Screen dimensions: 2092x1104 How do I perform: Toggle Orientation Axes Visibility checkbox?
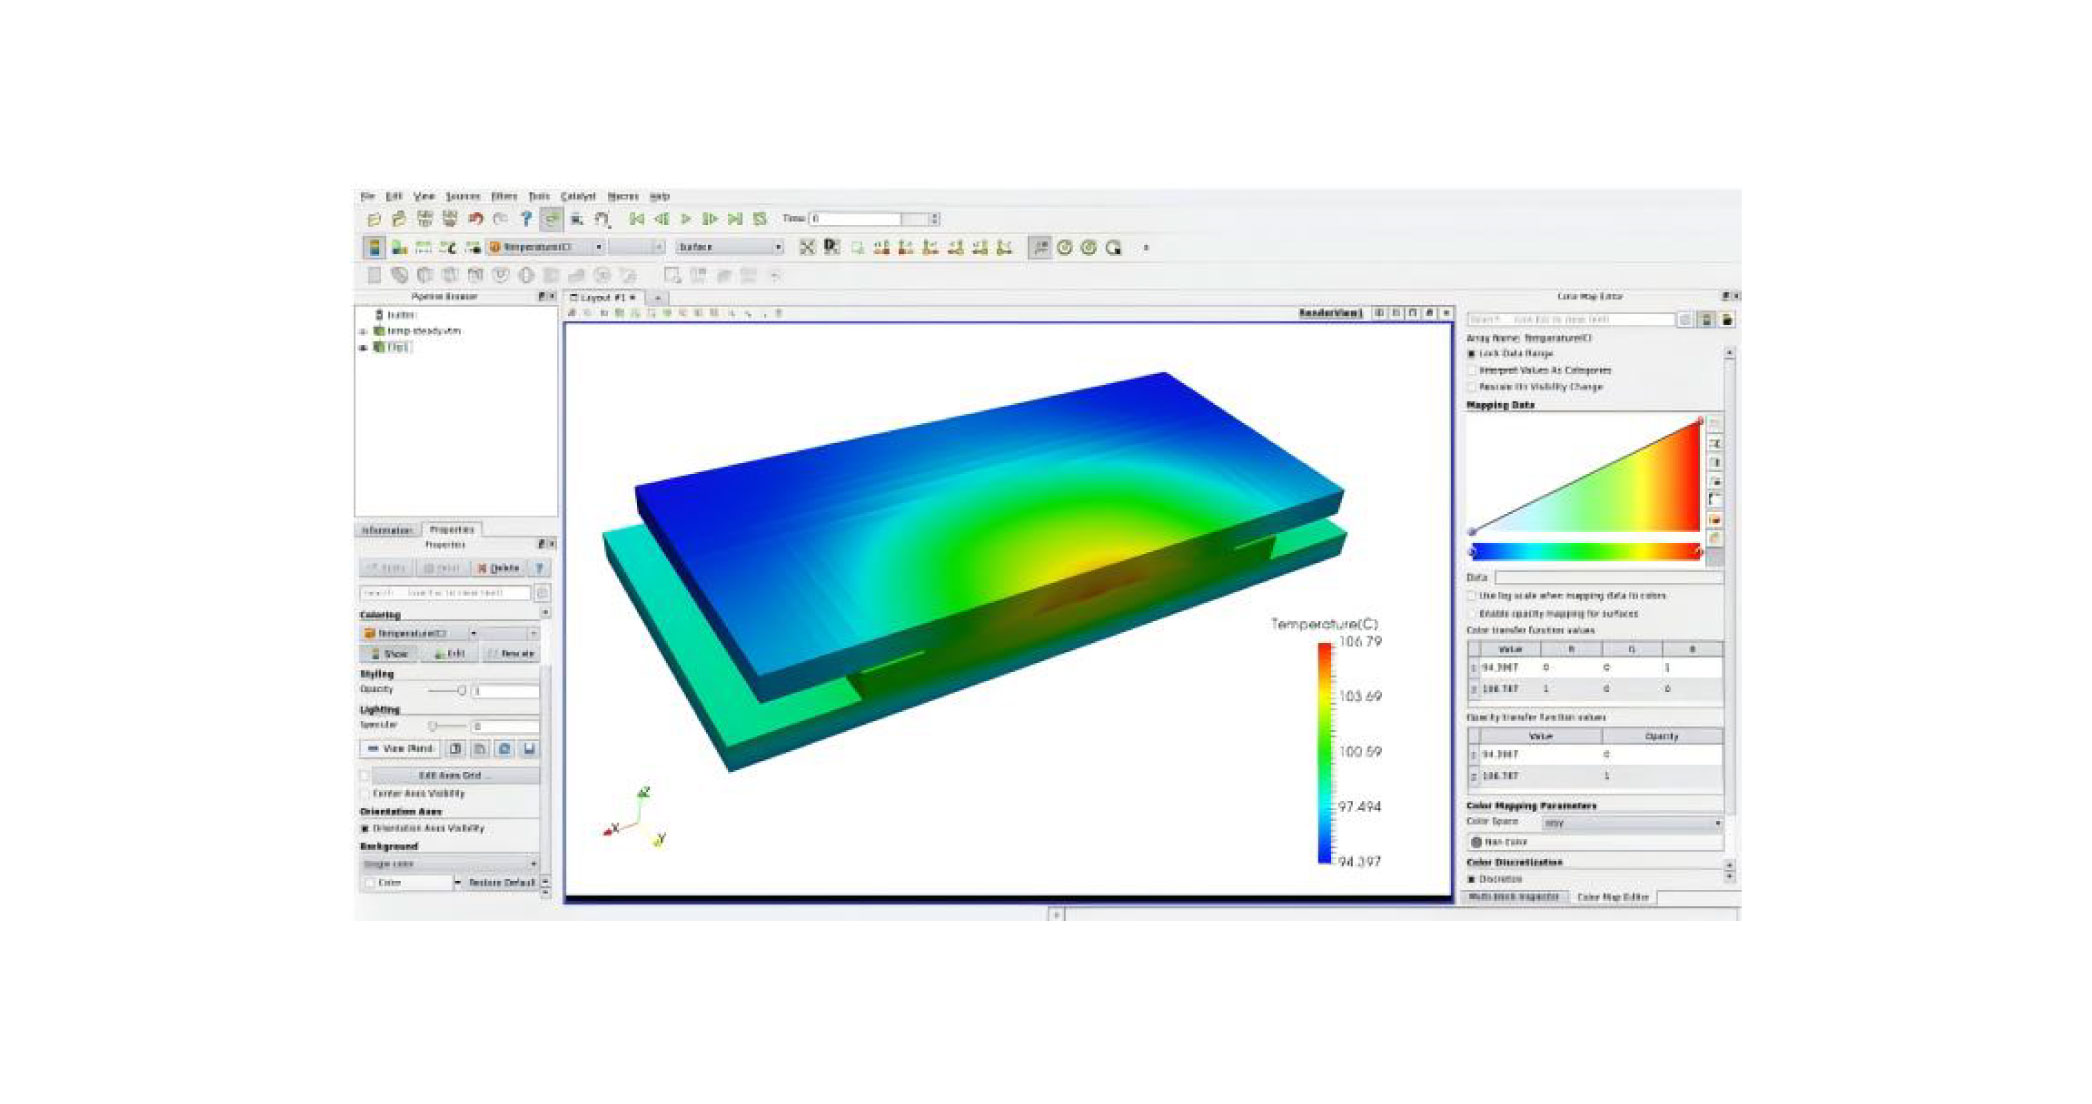point(365,829)
